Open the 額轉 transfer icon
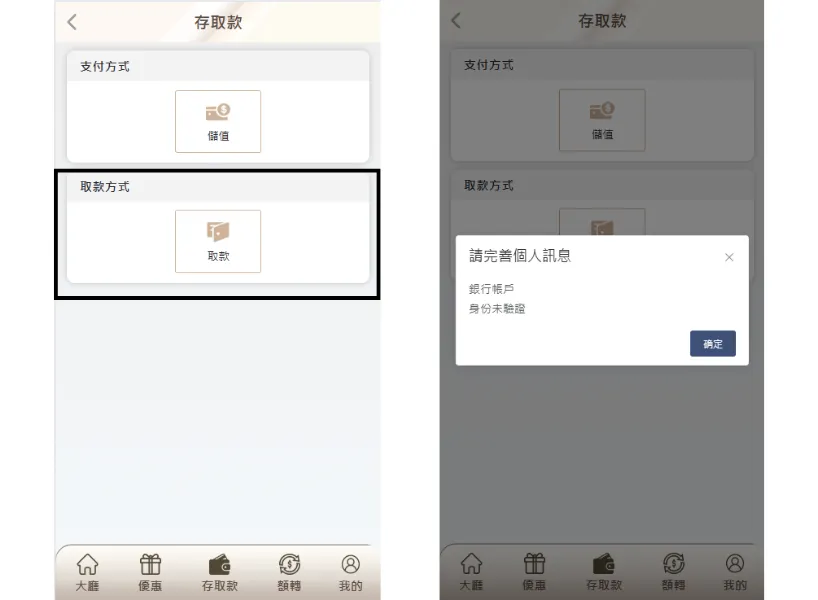This screenshot has width=818, height=600. pos(288,570)
